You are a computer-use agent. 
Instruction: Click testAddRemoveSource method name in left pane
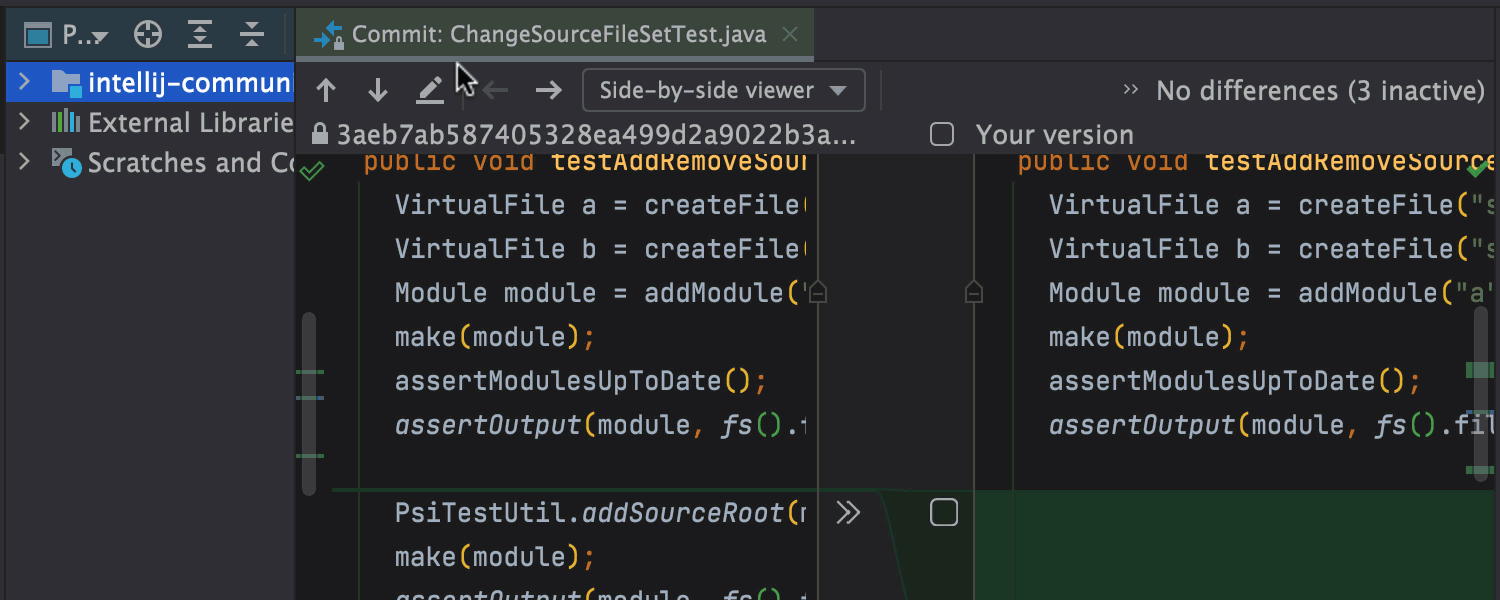678,162
